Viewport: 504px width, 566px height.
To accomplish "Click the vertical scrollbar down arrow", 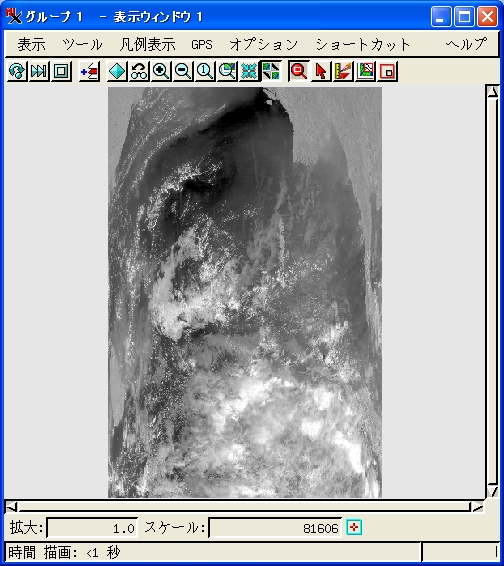I will [x=492, y=490].
